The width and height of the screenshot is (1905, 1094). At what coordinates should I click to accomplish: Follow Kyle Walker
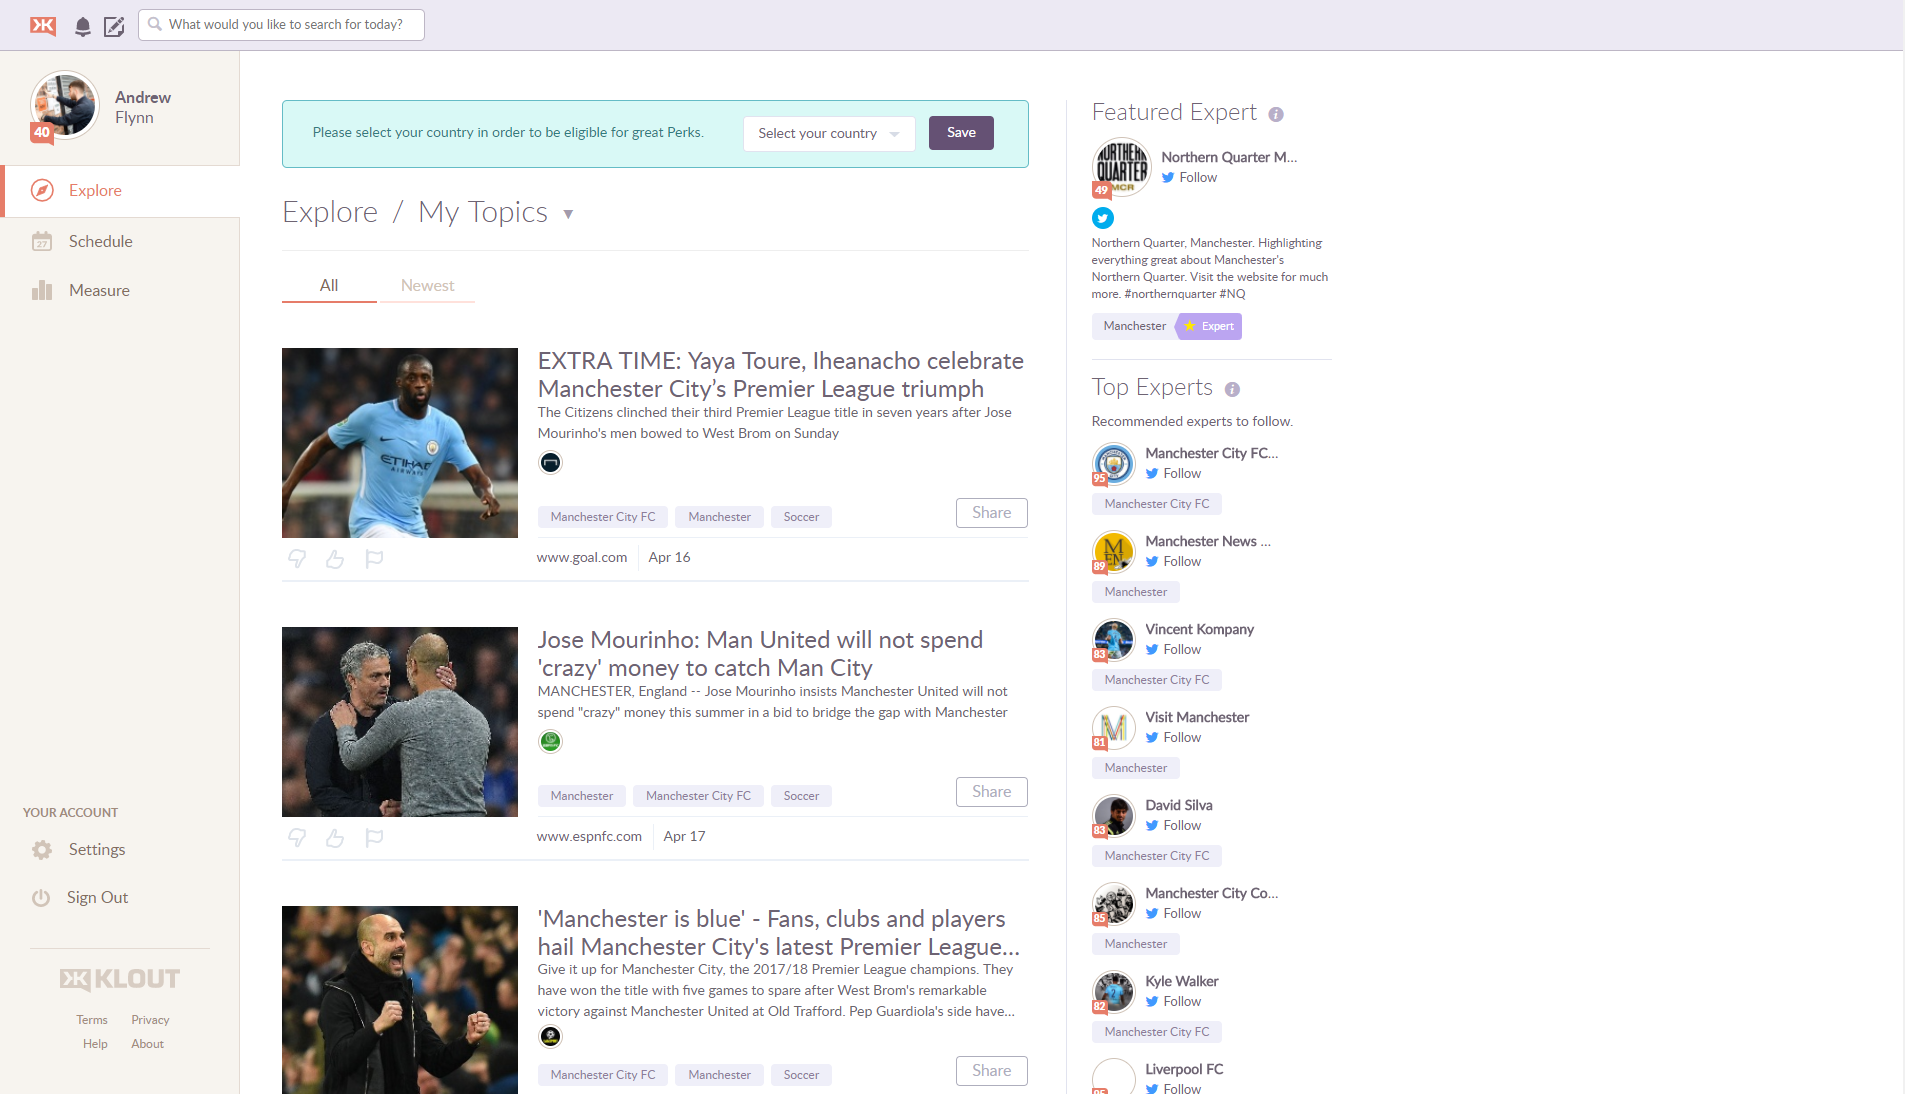click(1173, 1001)
